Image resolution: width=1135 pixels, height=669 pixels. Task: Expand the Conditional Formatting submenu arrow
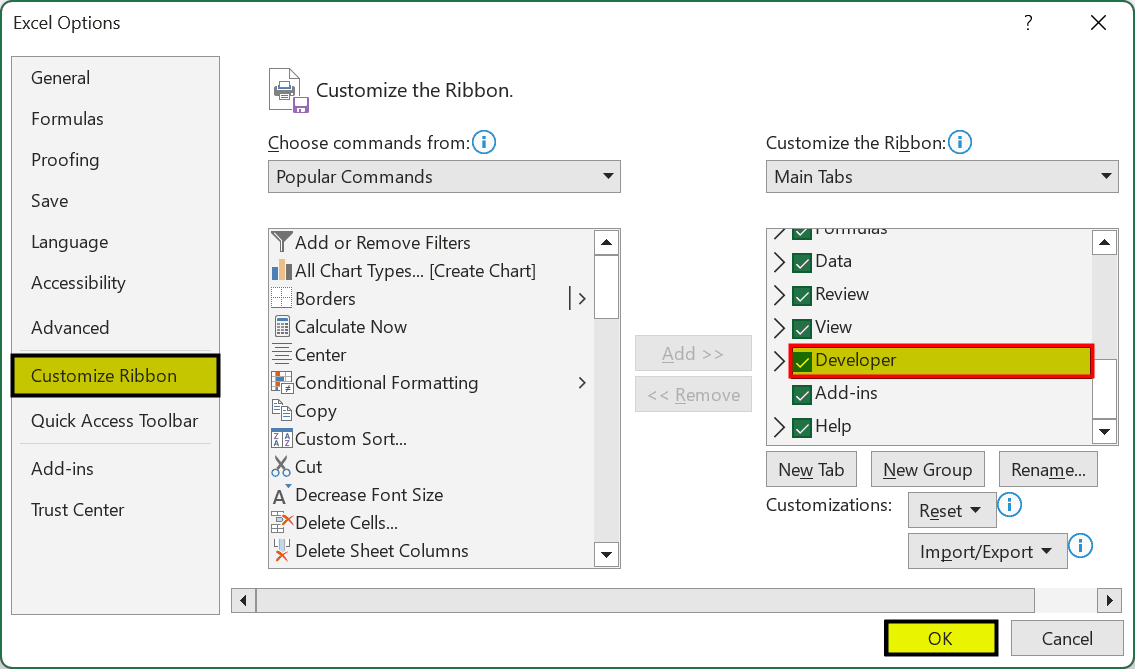click(x=582, y=382)
